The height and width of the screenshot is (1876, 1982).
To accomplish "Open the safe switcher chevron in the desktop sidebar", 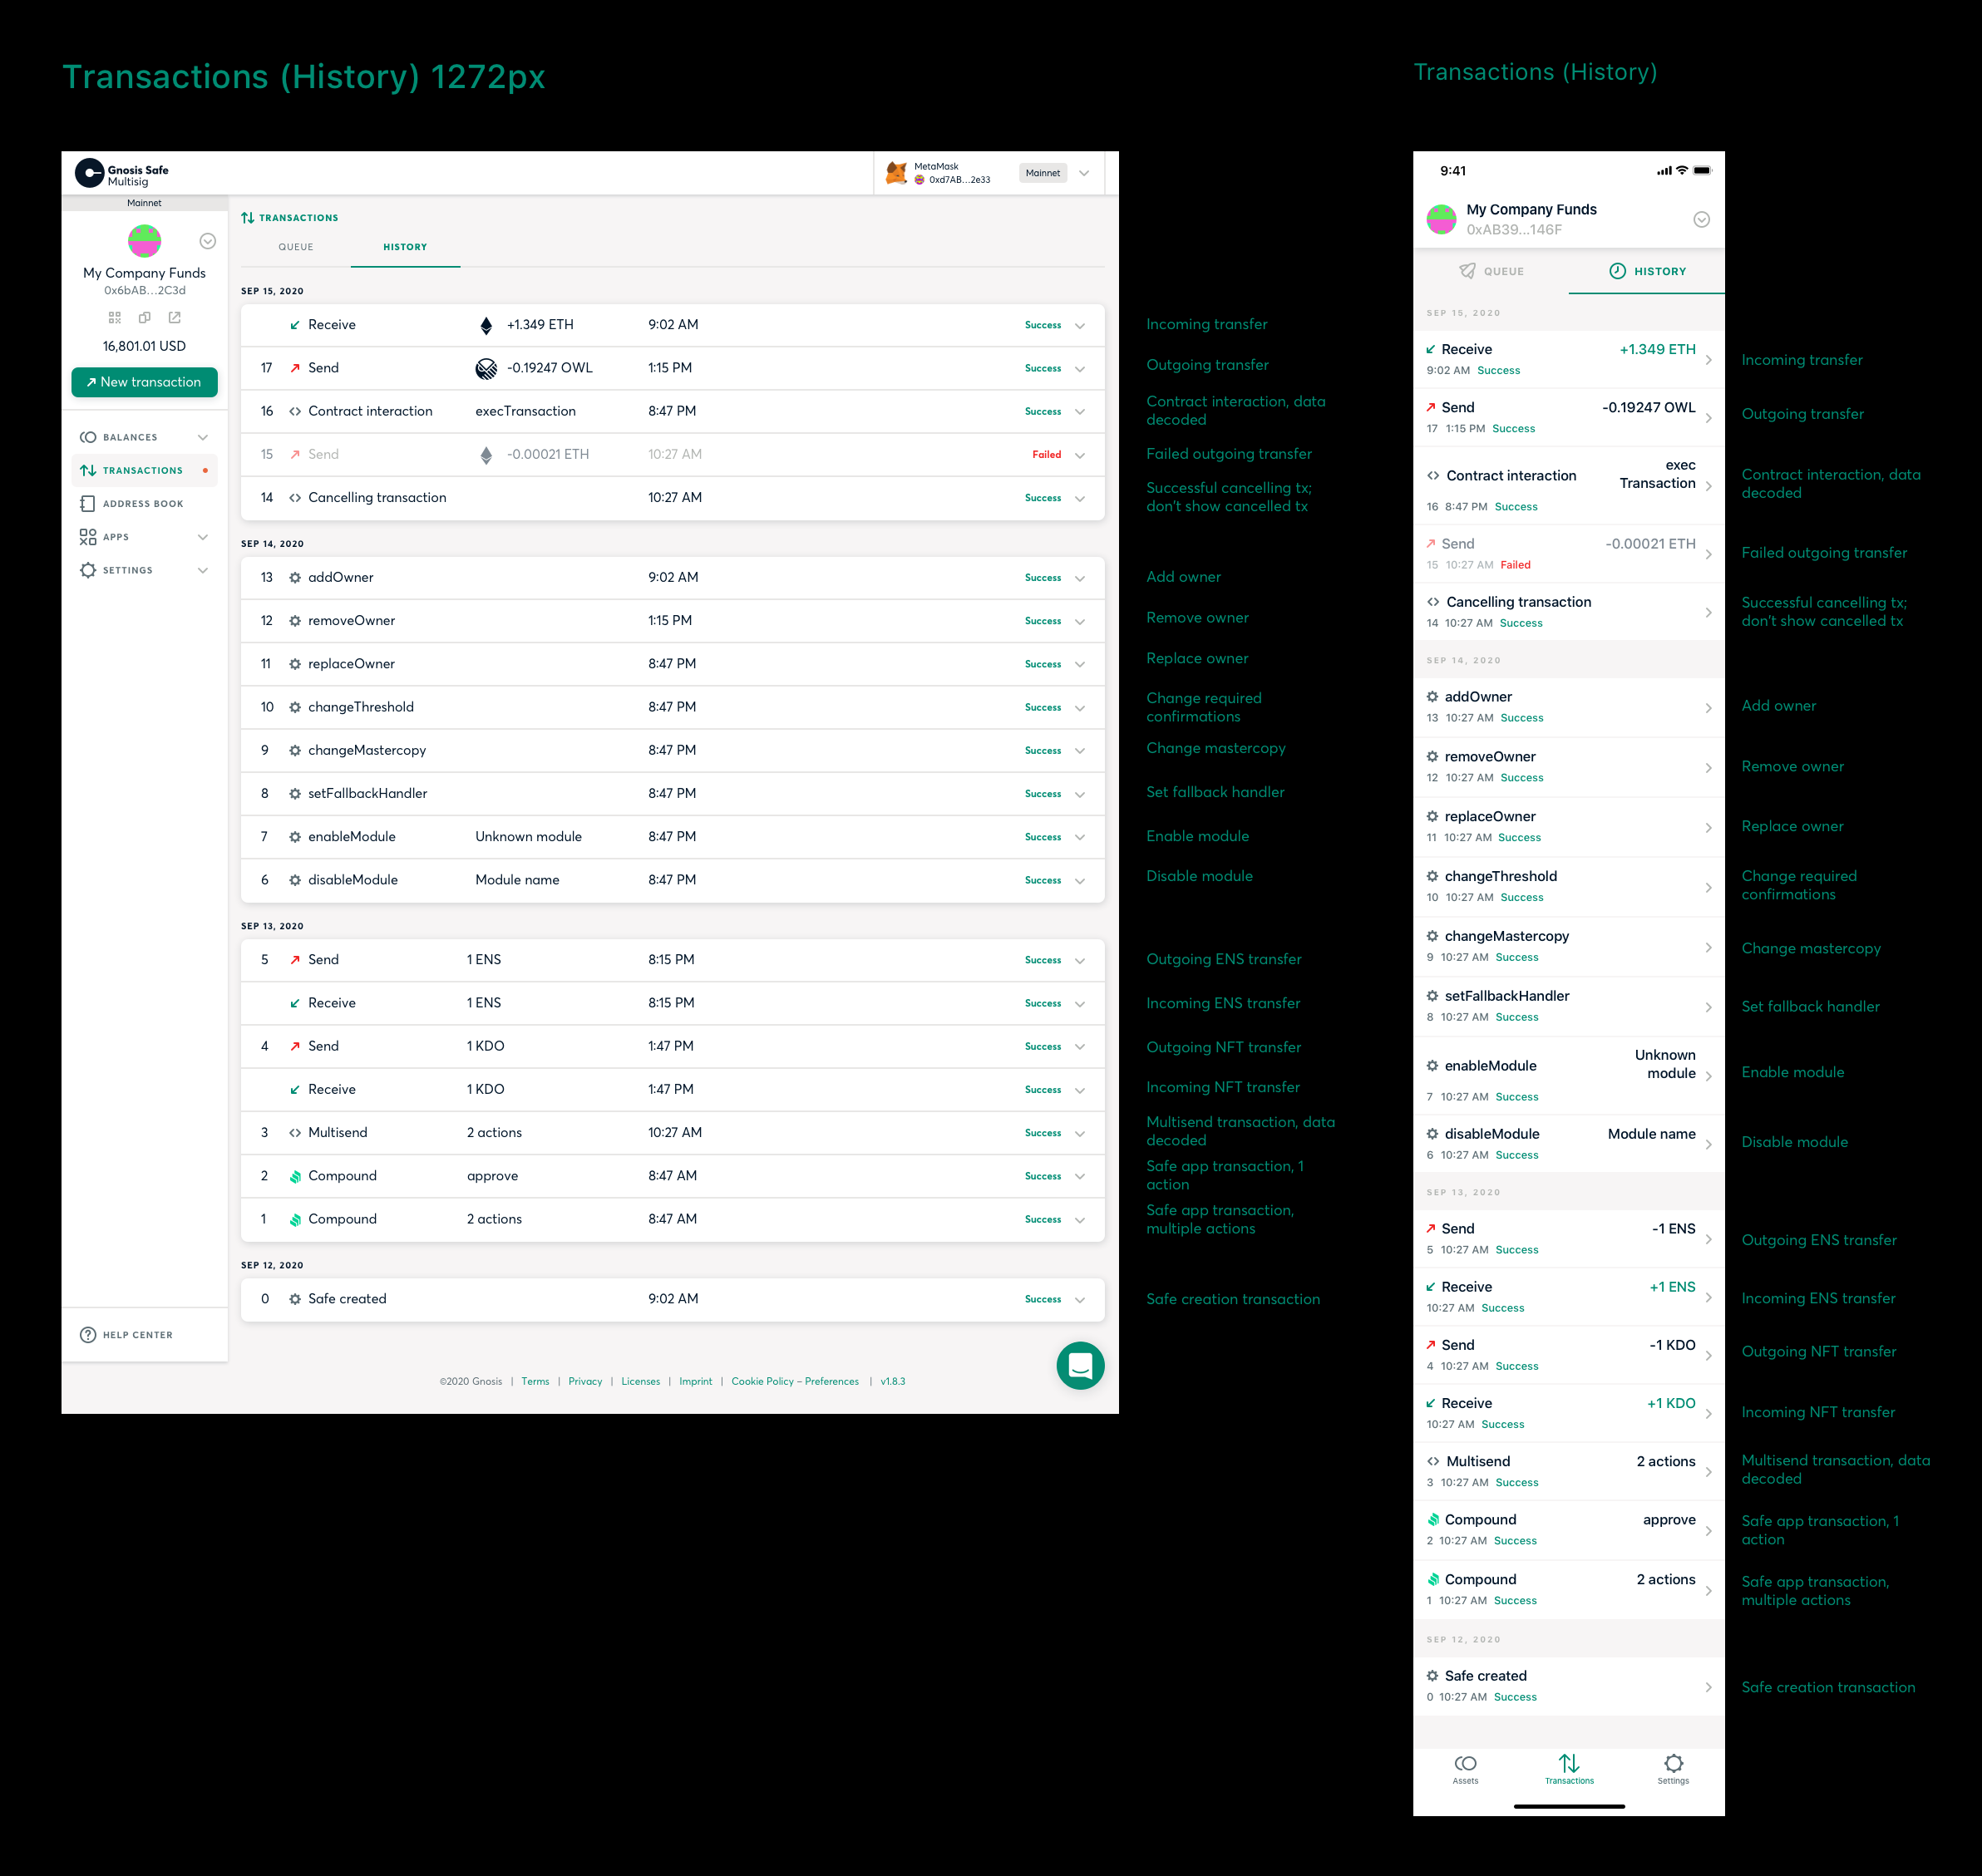I will [208, 241].
